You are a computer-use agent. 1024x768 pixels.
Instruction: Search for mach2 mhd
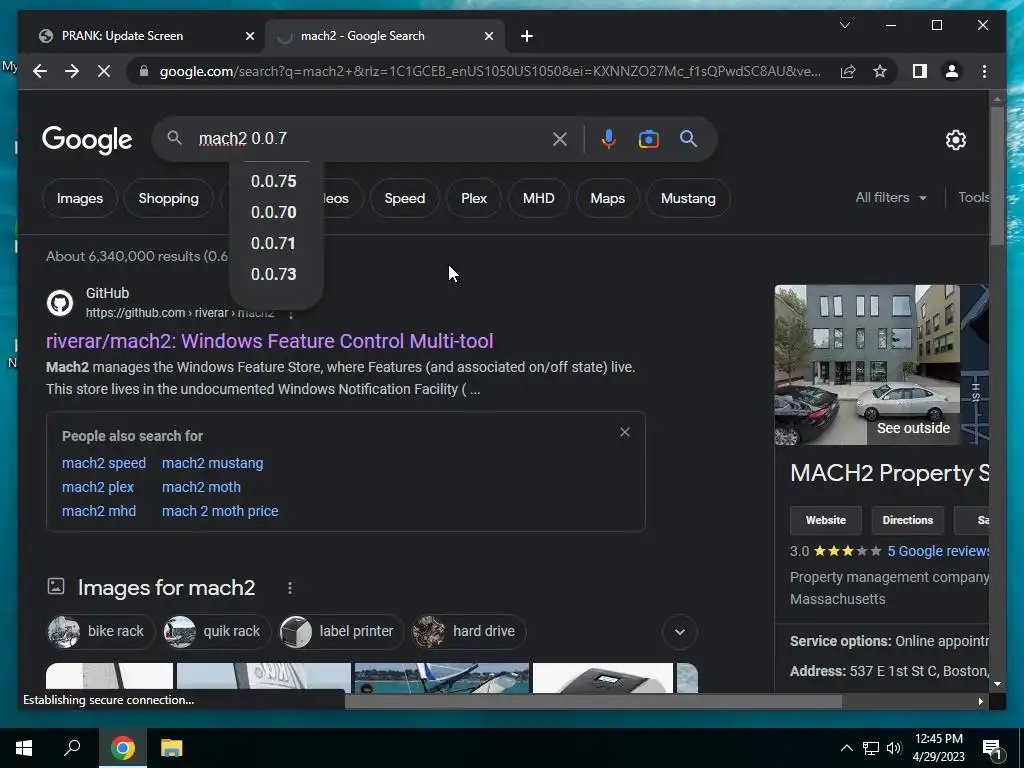pyautogui.click(x=99, y=511)
